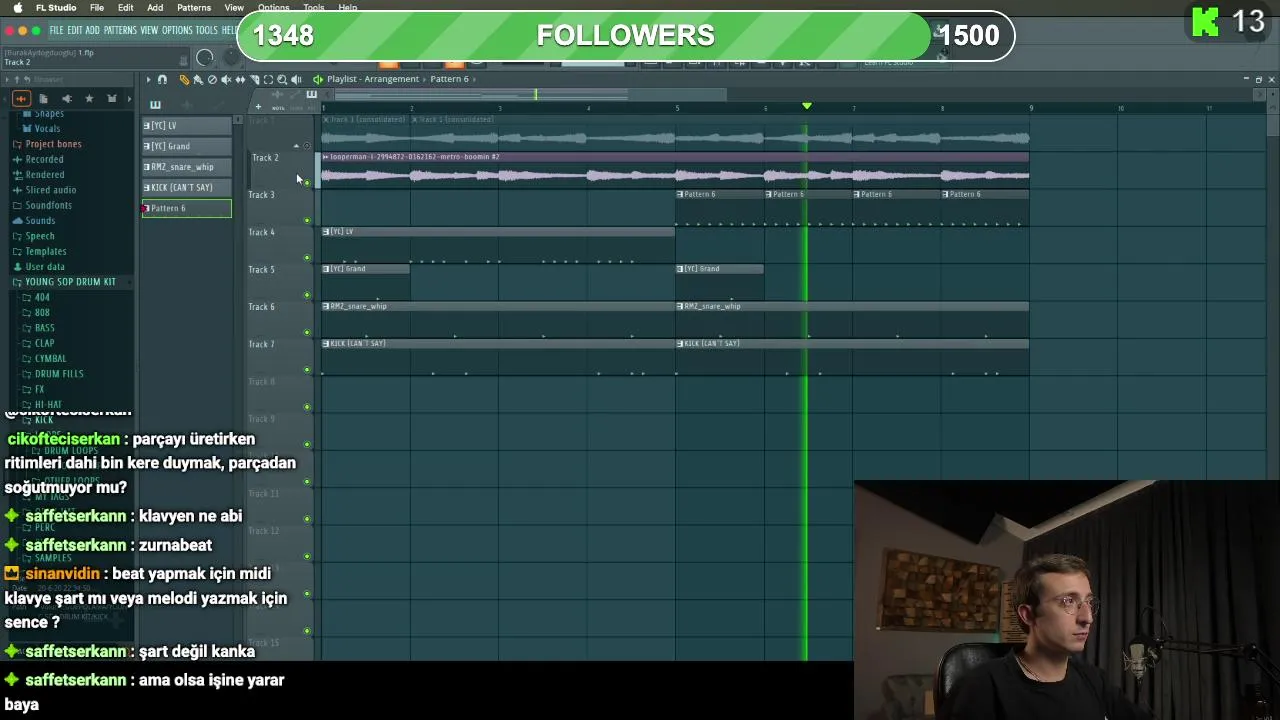The height and width of the screenshot is (720, 1280).
Task: Mute Track 5 using its green light
Action: (307, 295)
